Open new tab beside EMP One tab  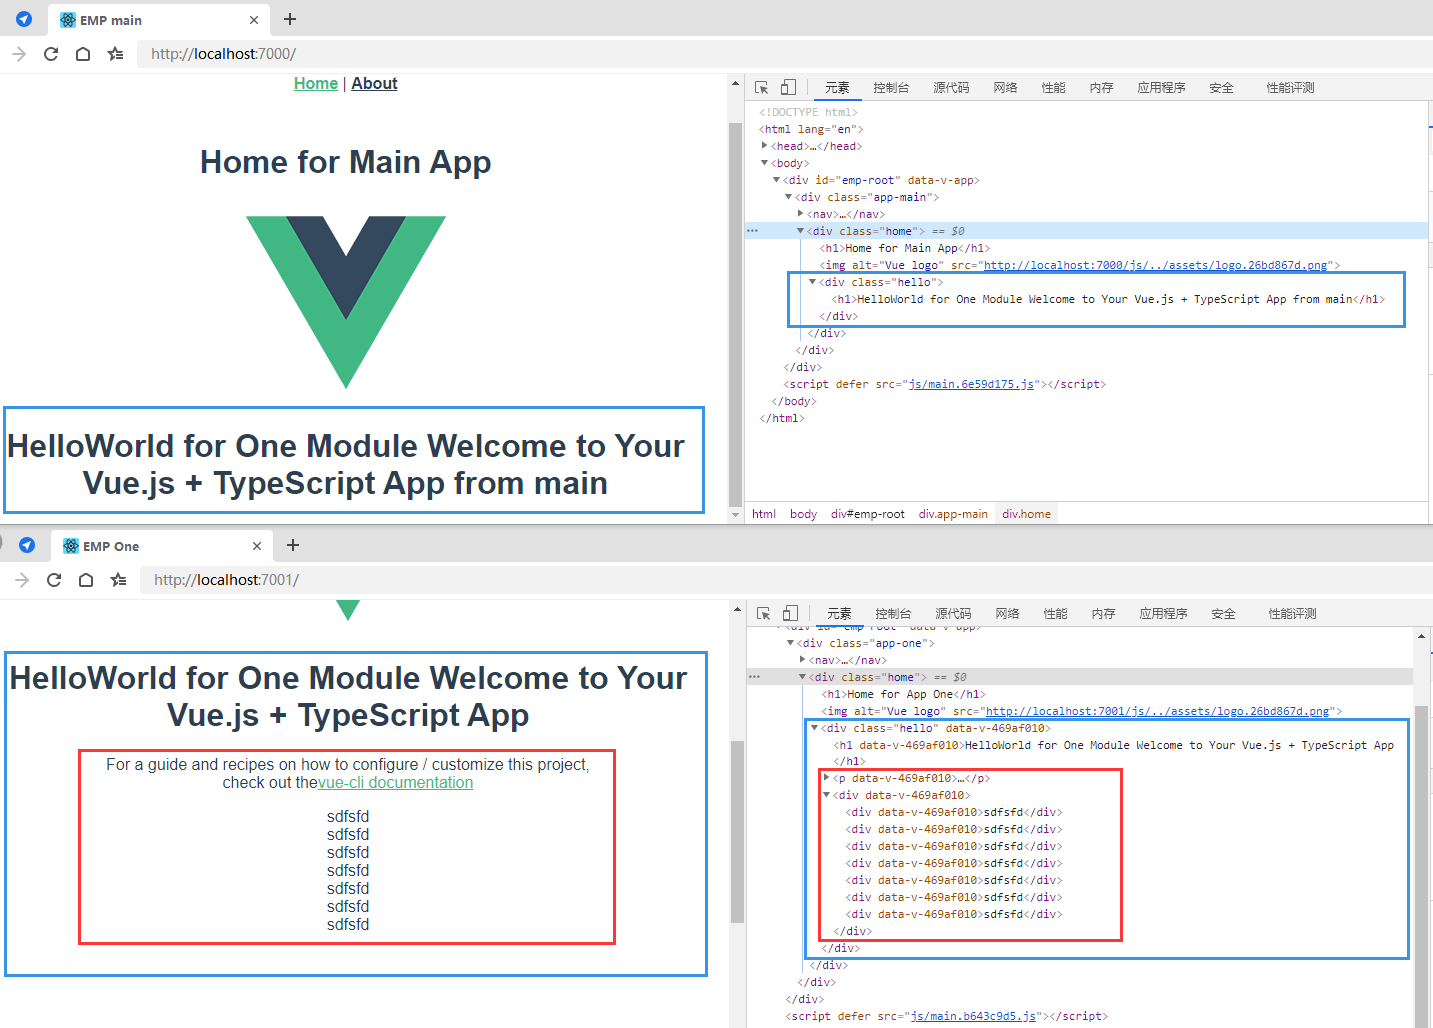(x=293, y=545)
